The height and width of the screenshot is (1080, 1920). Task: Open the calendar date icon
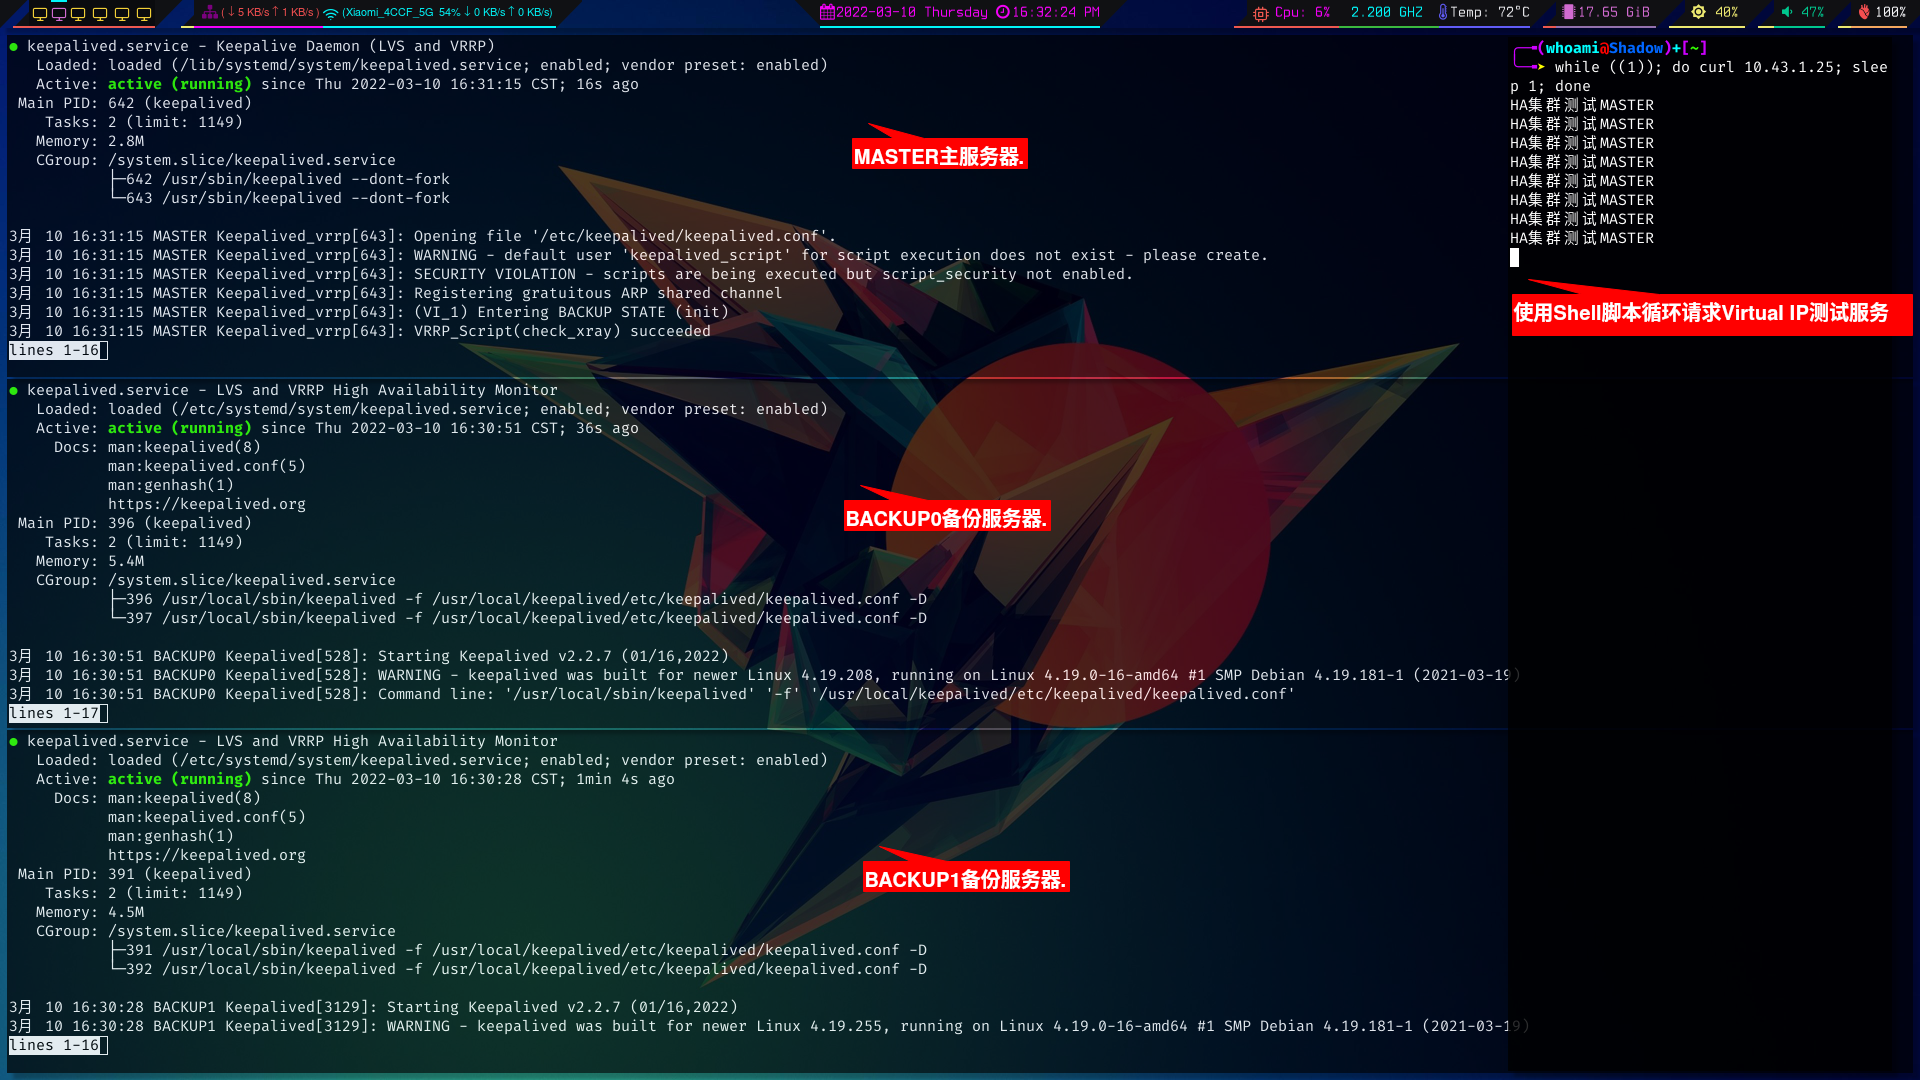pos(827,12)
